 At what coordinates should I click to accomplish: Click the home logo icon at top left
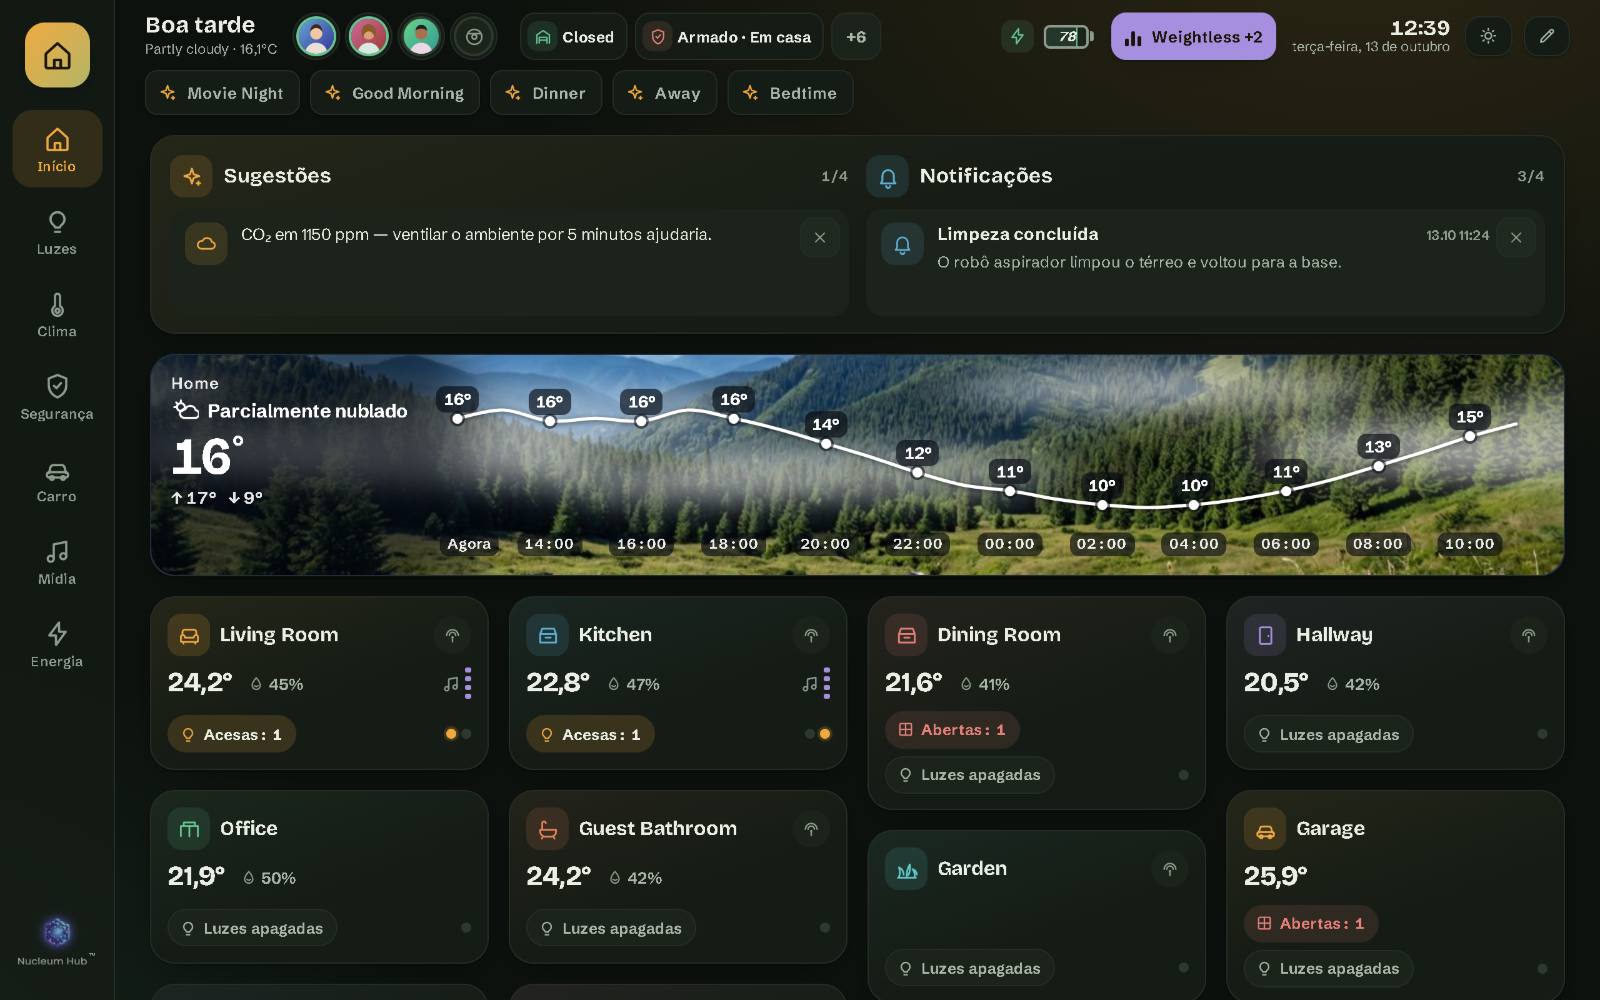pos(57,55)
